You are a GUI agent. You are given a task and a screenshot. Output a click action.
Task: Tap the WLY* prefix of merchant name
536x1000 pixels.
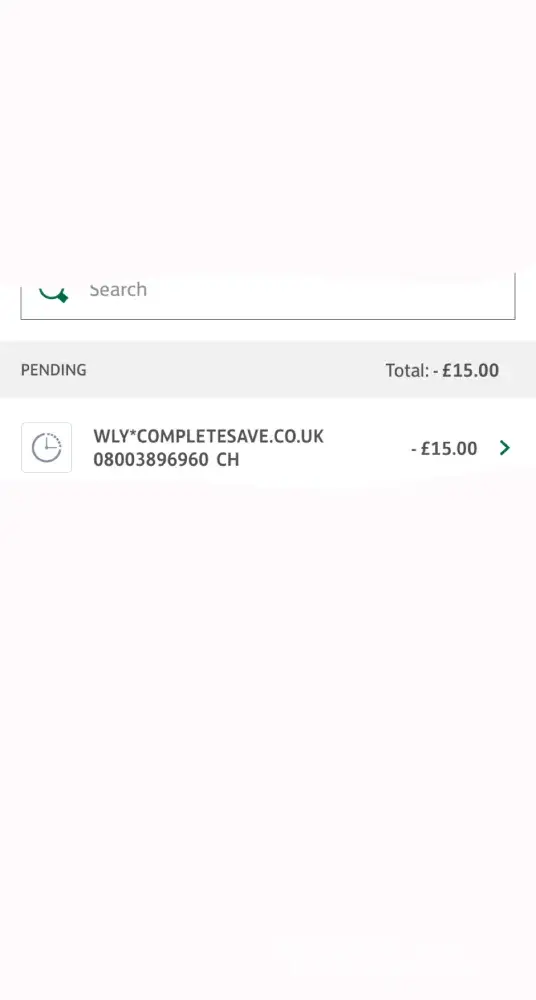[x=115, y=437]
